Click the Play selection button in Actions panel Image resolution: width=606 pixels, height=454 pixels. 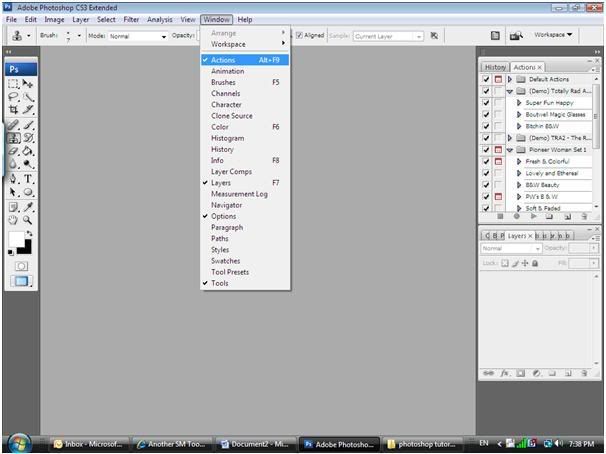(x=534, y=216)
